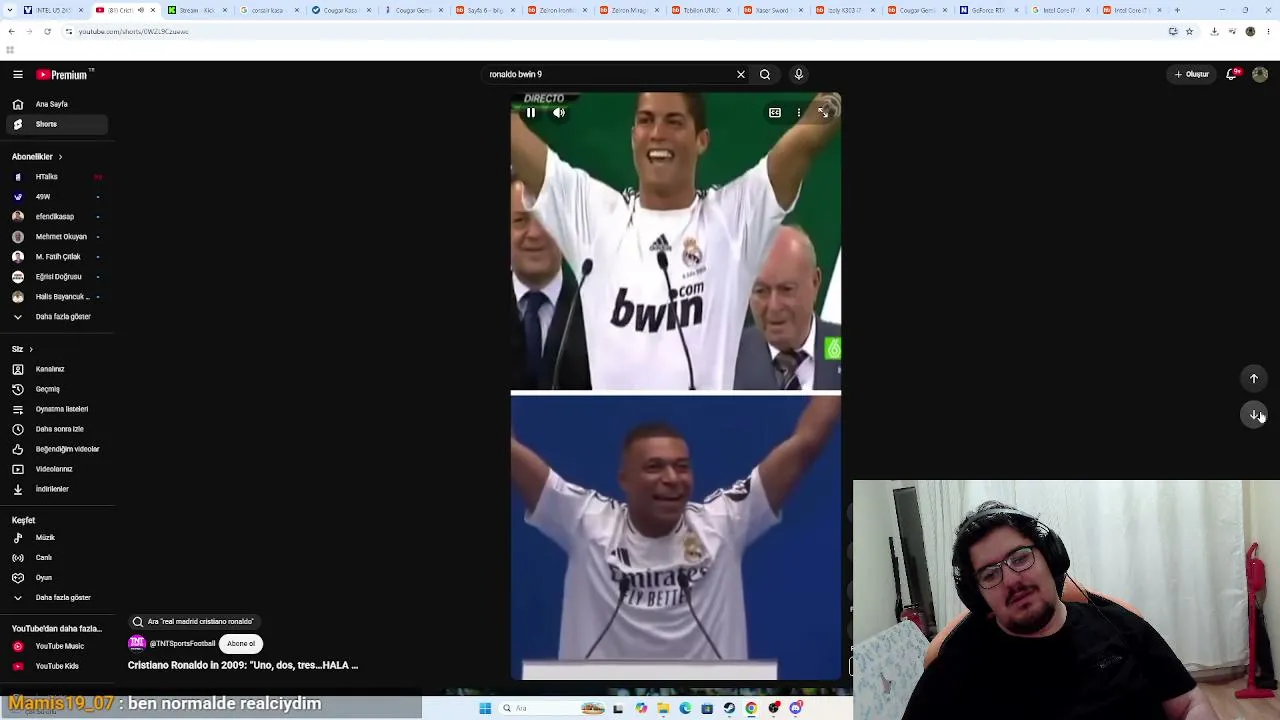Go to the previous Short
1280x720 pixels.
[1254, 378]
